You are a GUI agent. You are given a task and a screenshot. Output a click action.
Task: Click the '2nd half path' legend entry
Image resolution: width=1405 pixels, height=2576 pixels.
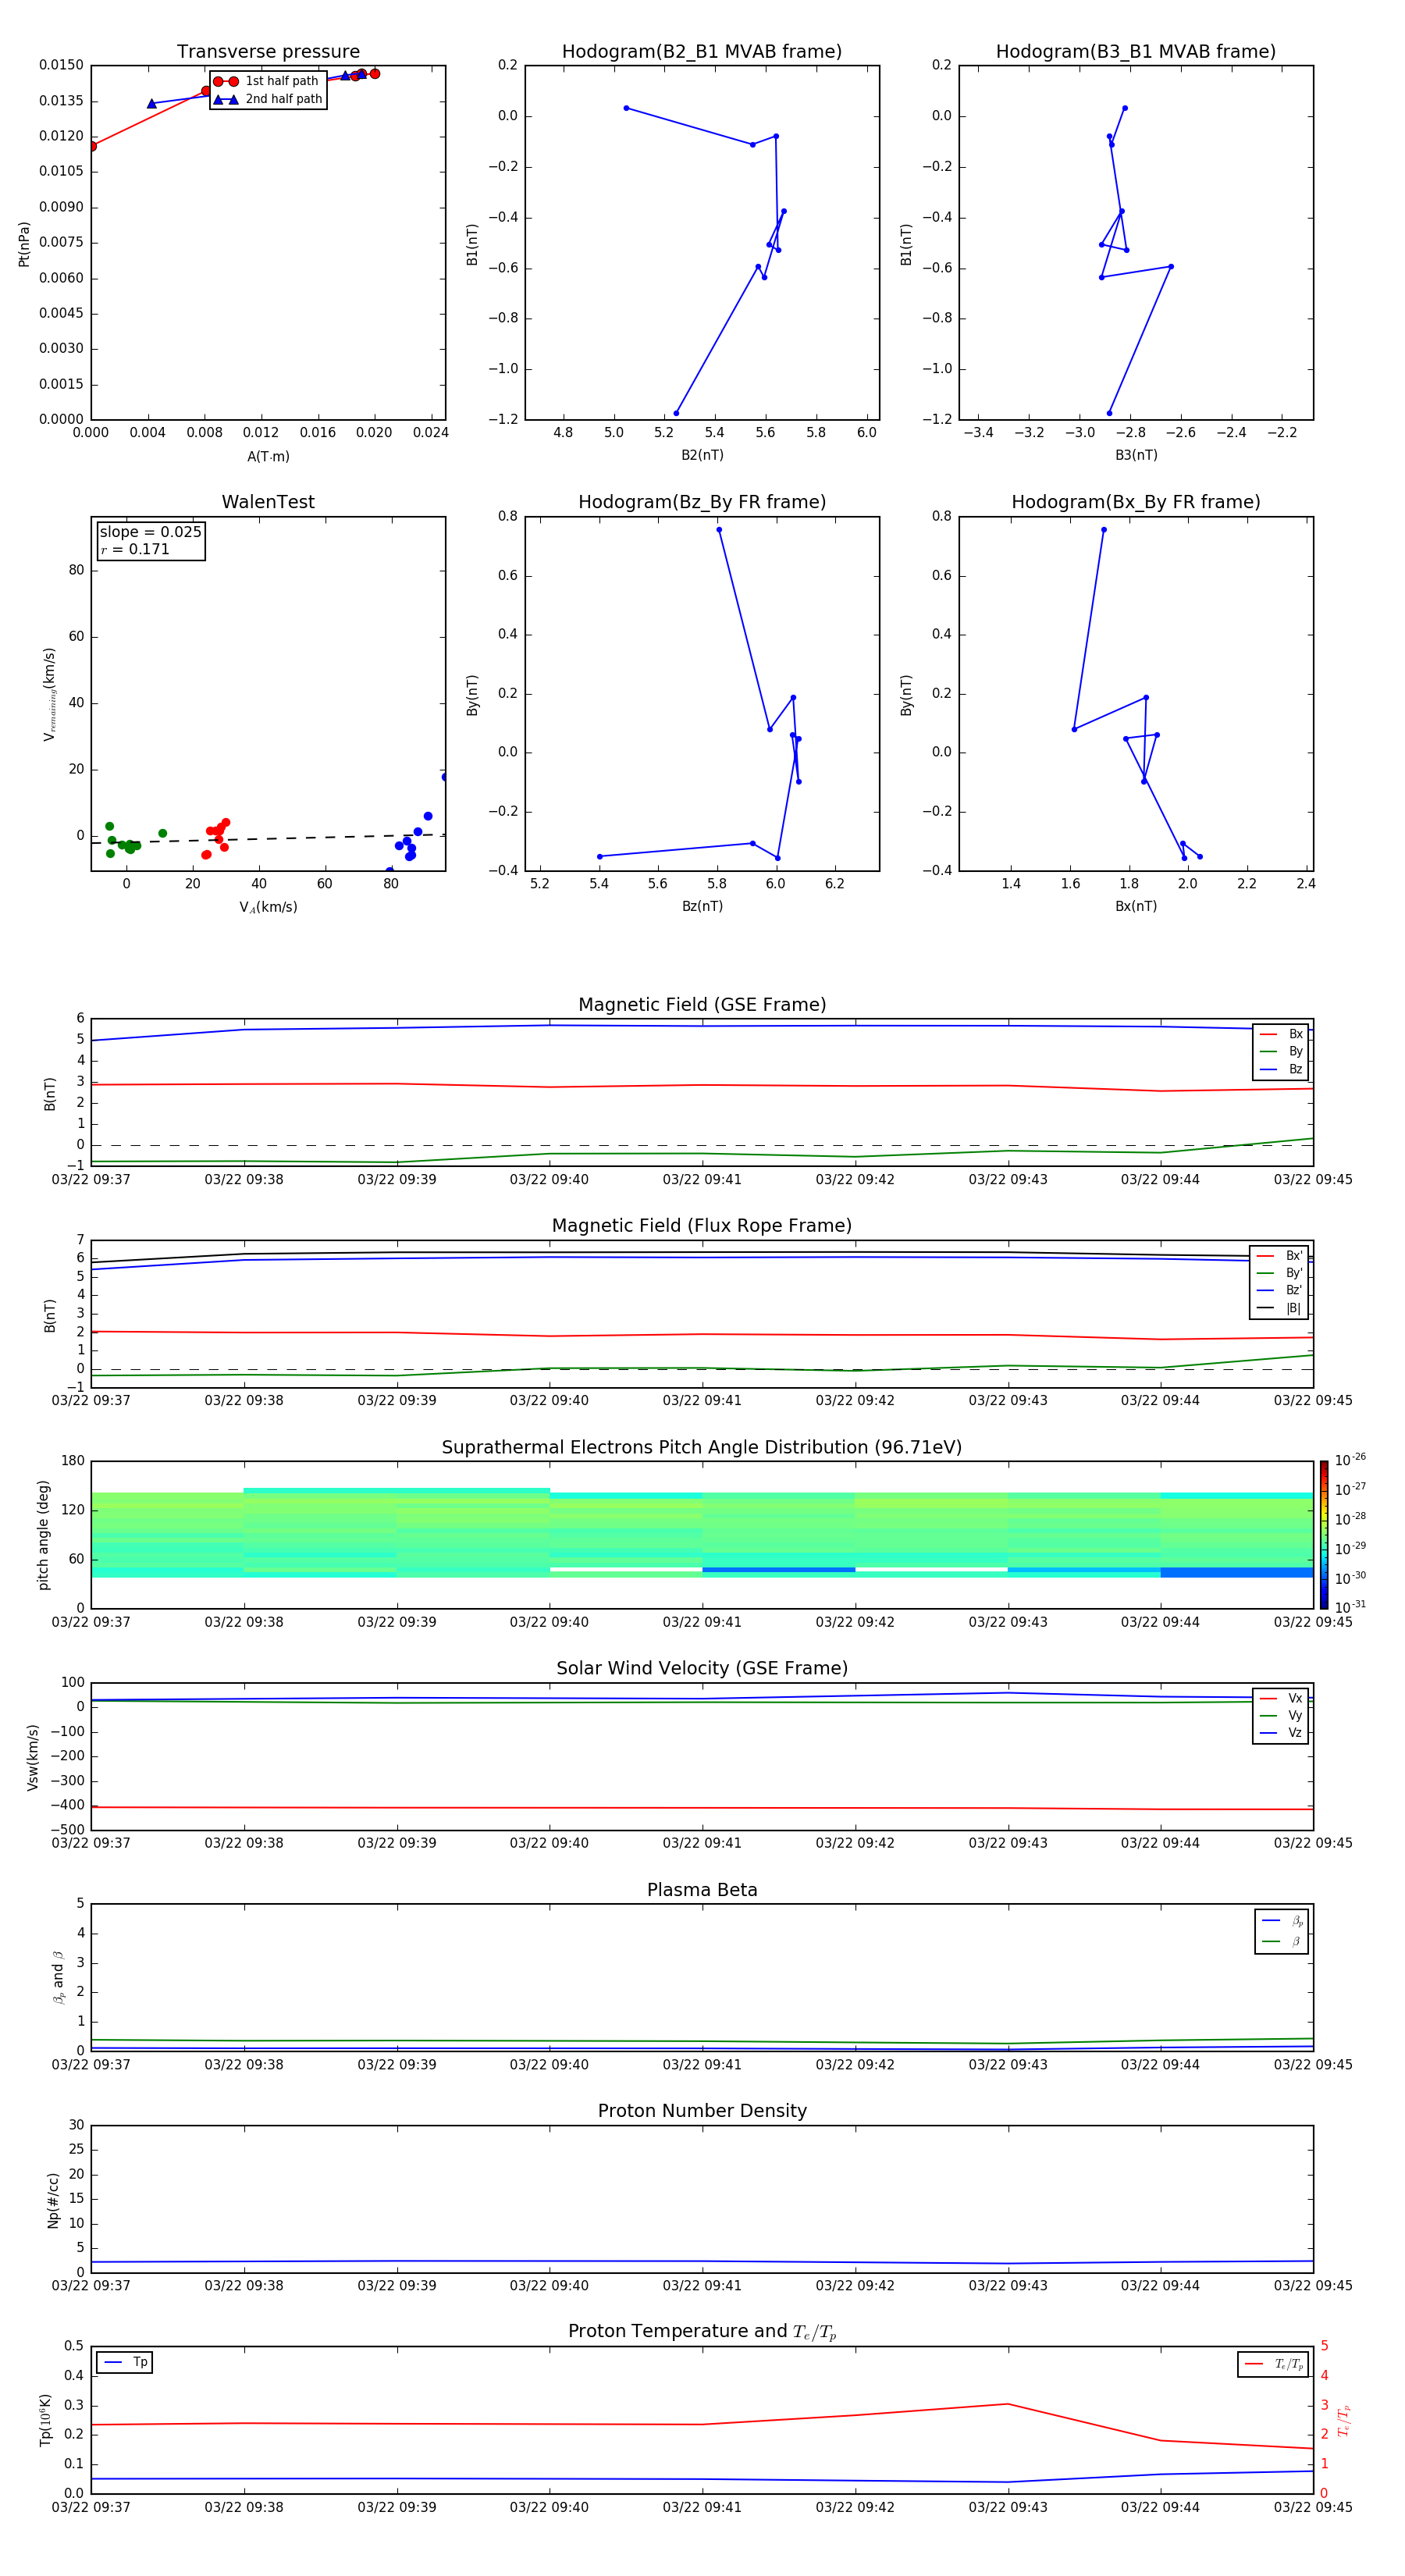pos(268,99)
